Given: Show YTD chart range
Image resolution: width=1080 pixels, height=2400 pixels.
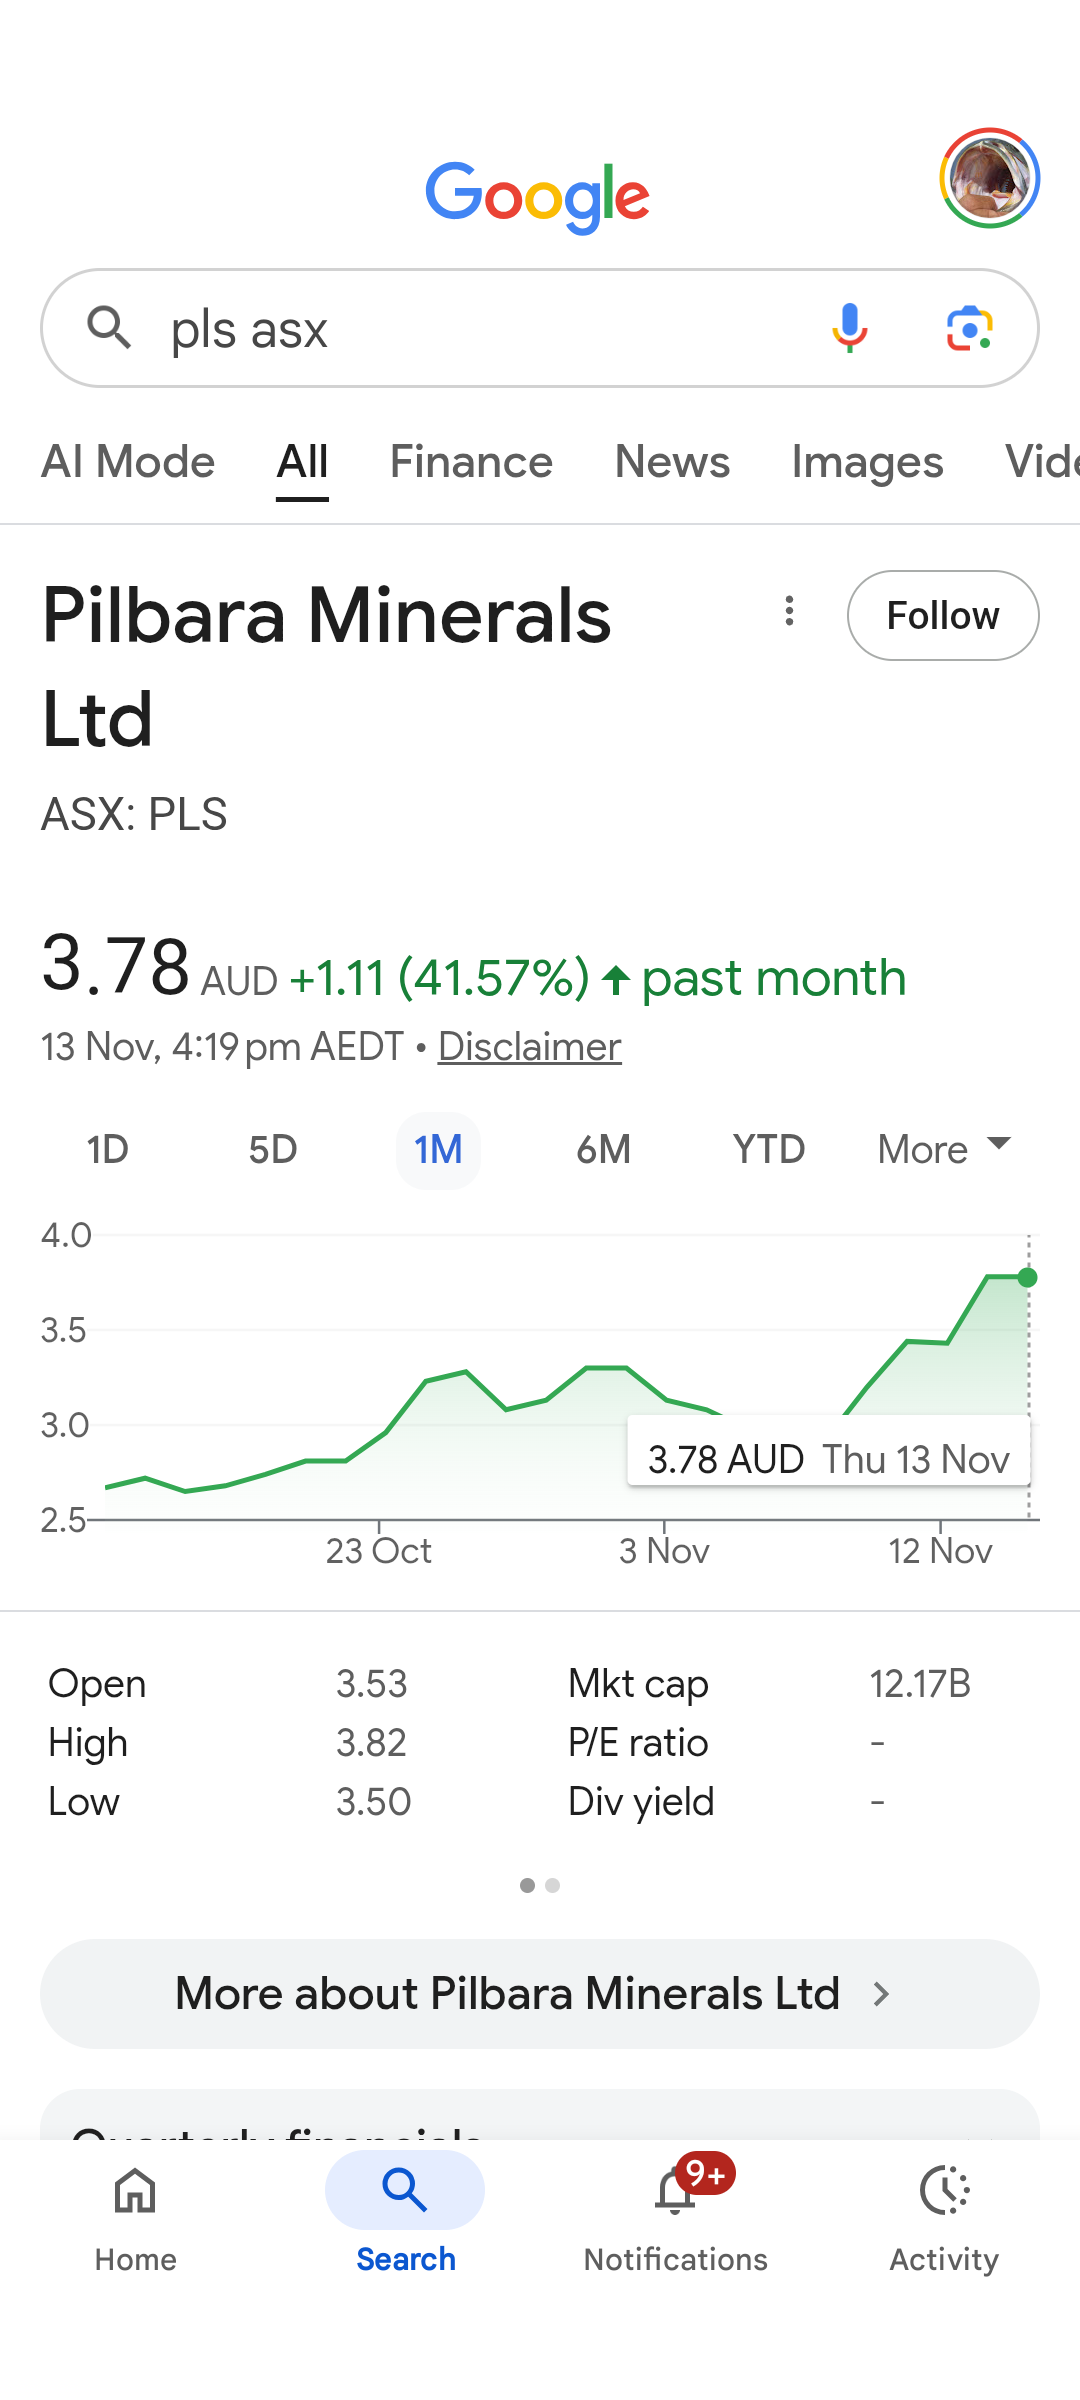Looking at the screenshot, I should click(x=768, y=1150).
